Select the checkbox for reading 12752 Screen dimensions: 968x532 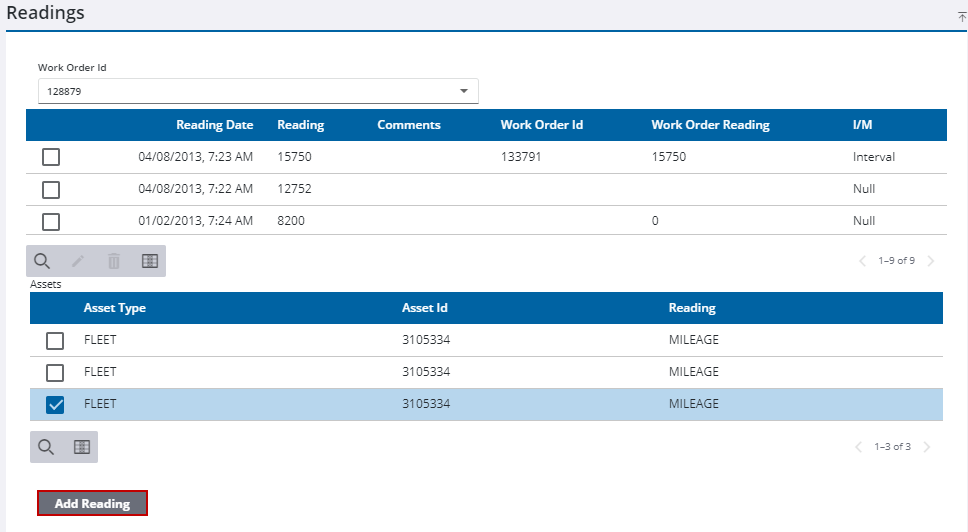[x=51, y=189]
